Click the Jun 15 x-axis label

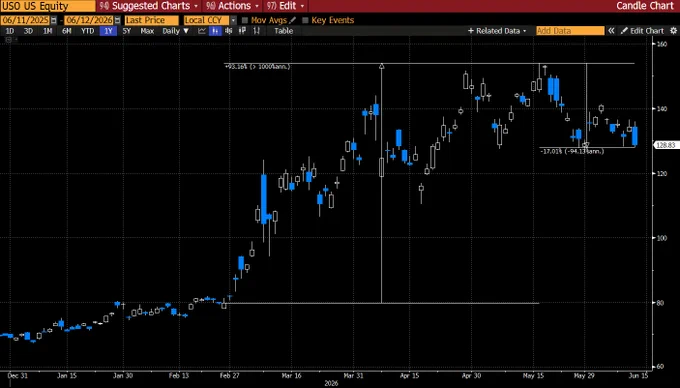[x=639, y=375]
